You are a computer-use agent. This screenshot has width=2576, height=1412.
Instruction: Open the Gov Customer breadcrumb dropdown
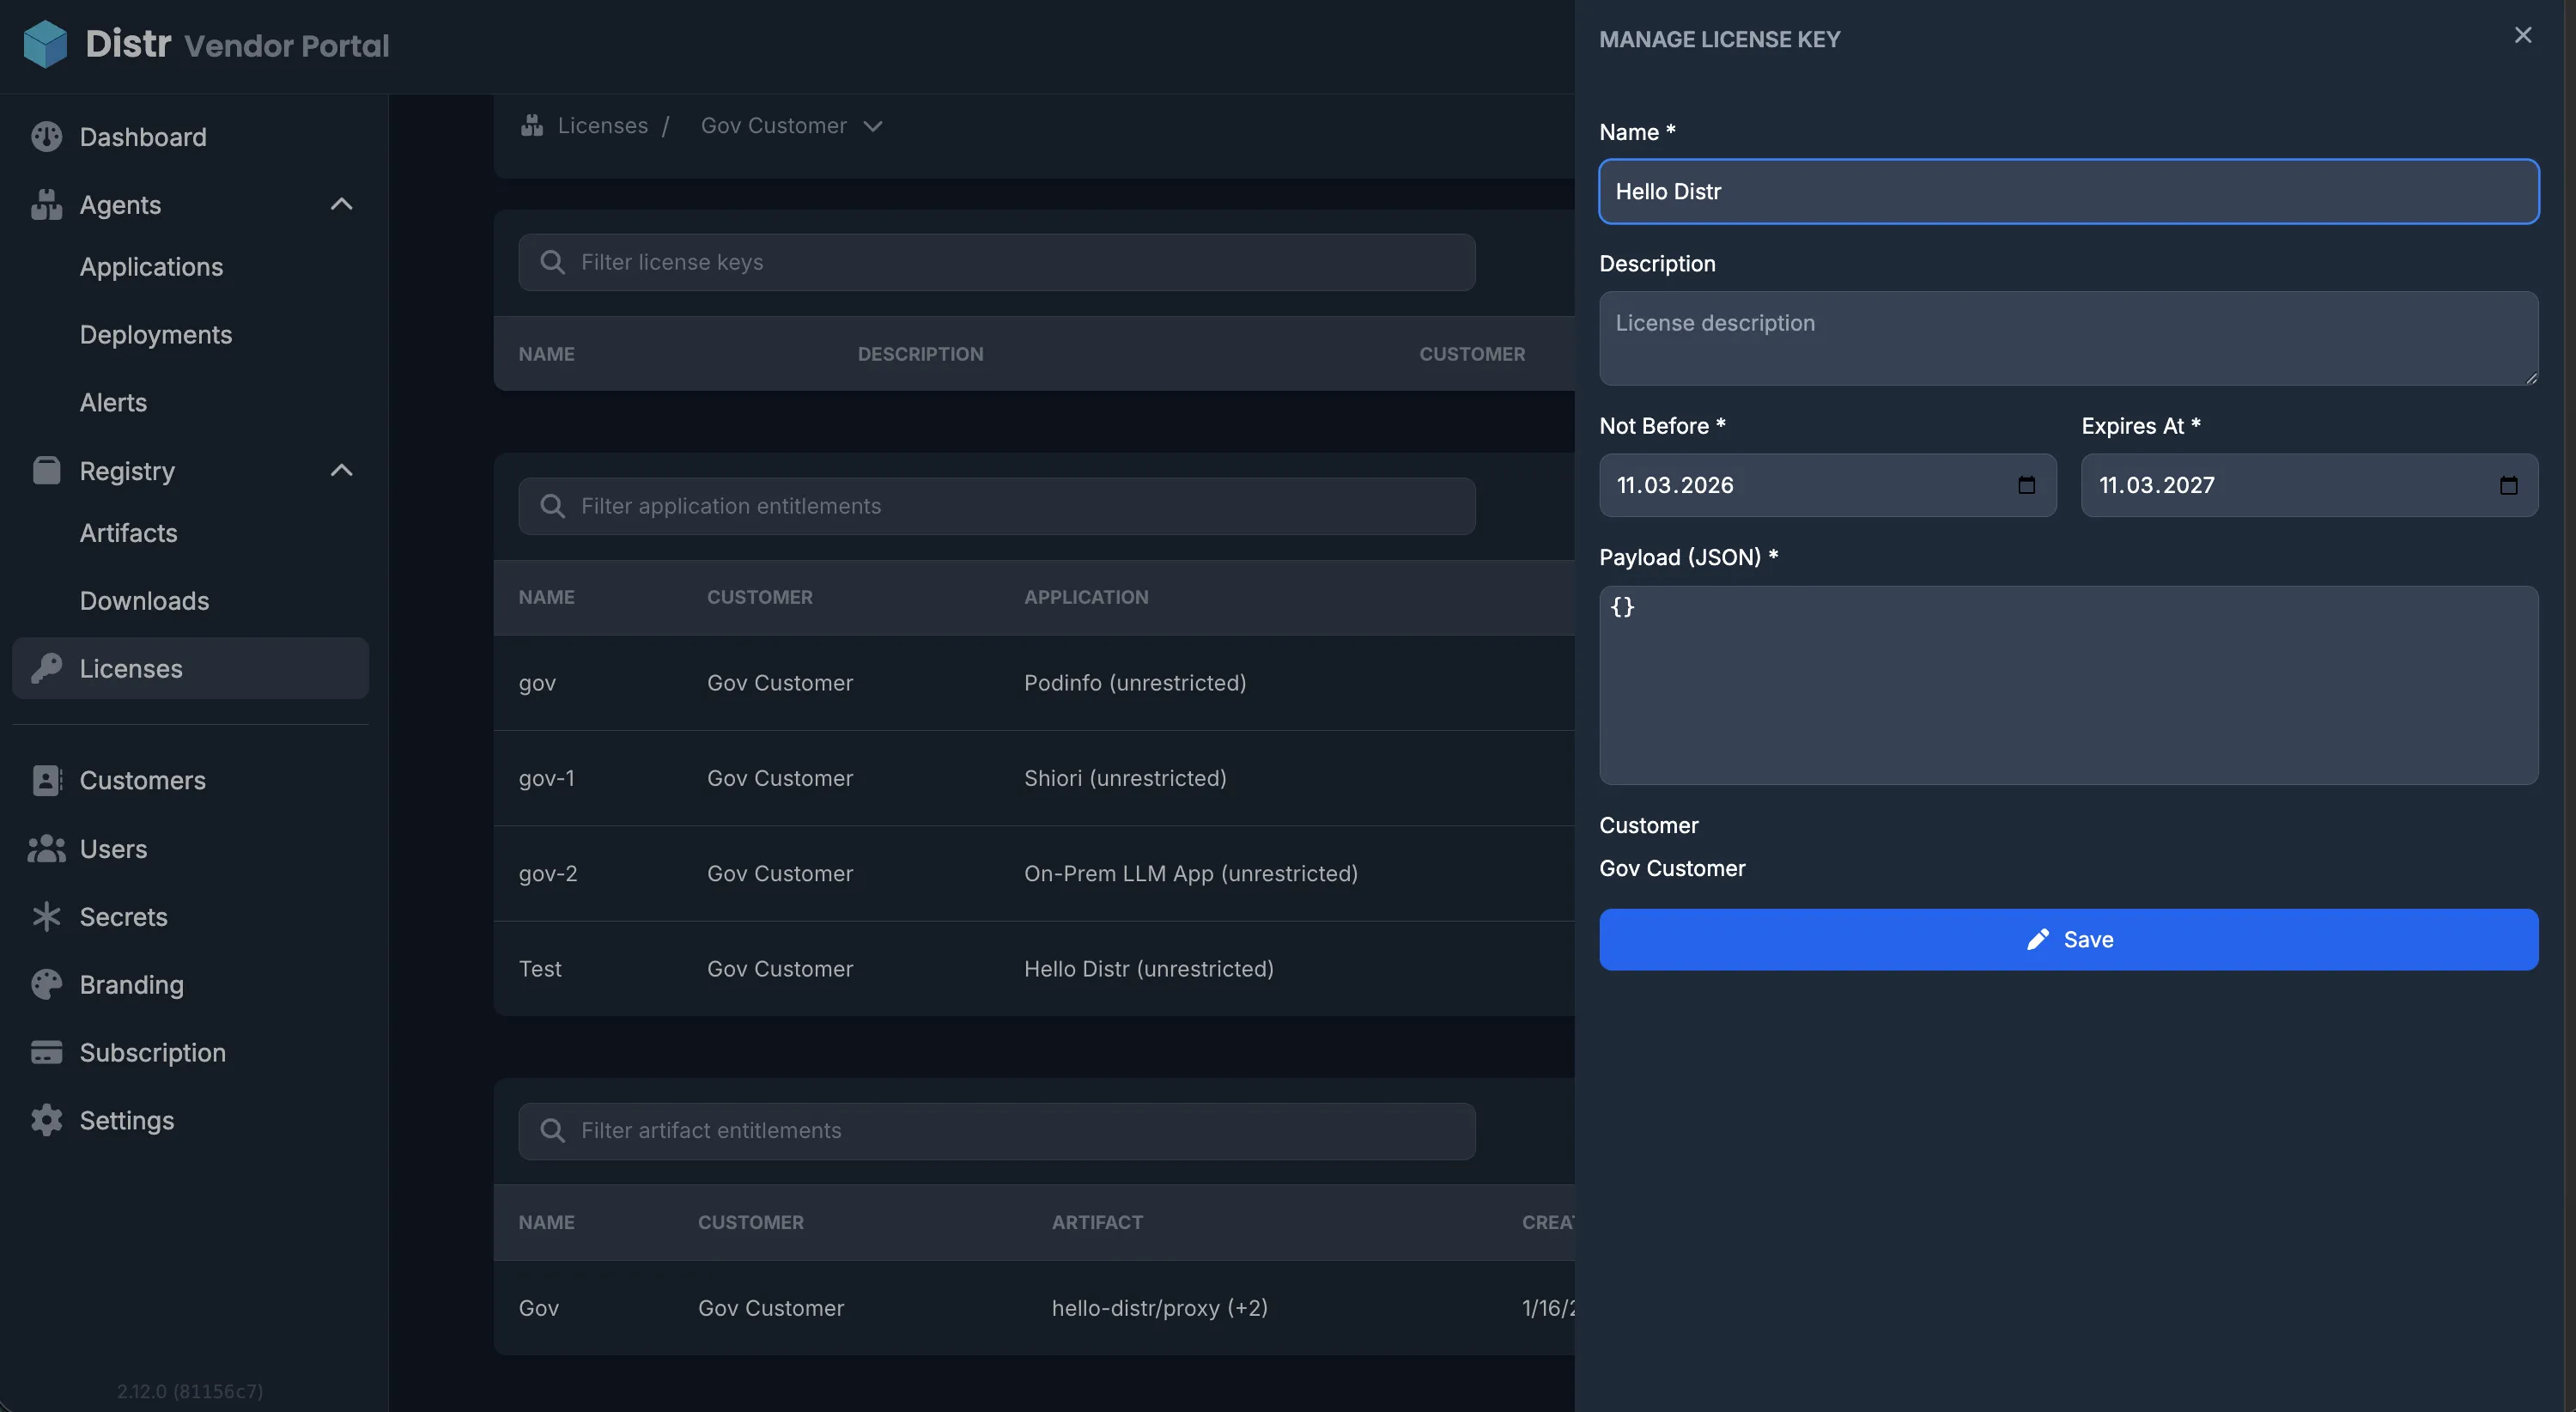tap(873, 126)
